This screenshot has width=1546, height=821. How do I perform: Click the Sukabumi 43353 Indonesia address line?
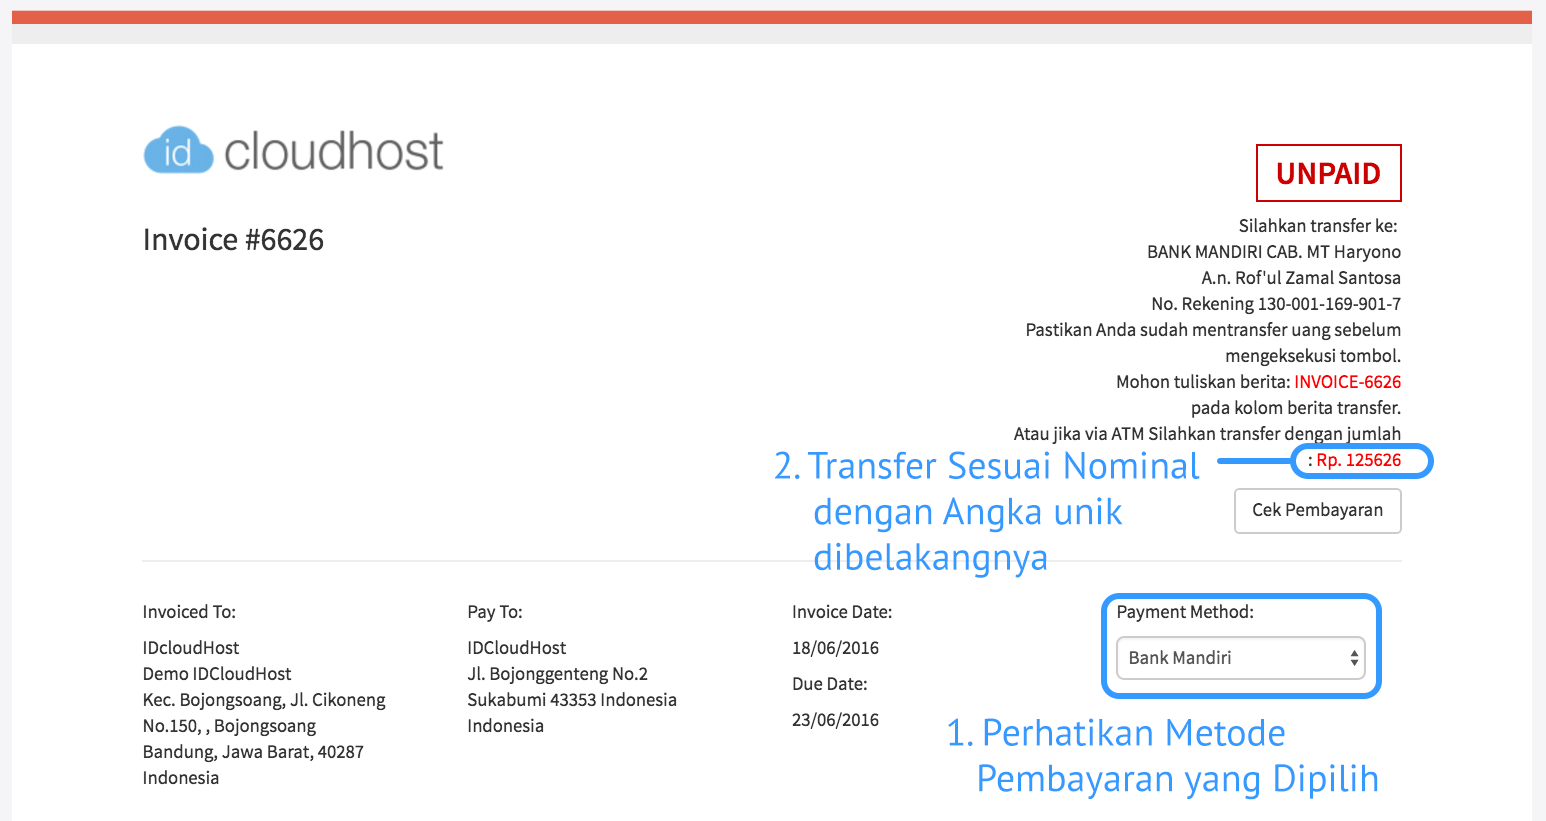point(571,700)
